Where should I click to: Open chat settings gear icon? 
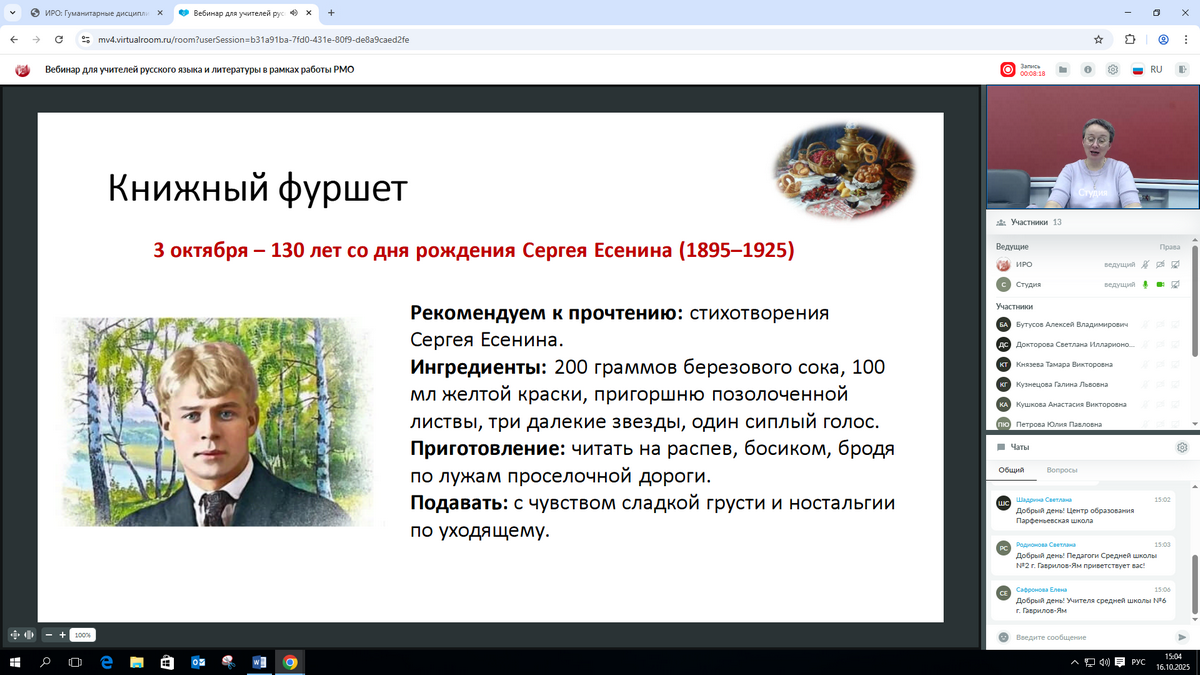click(1182, 447)
